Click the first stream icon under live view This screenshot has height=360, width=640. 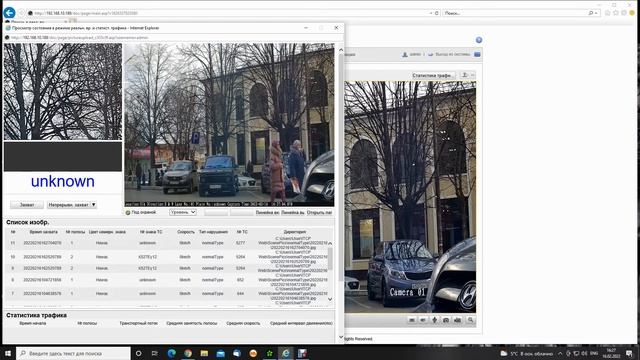(411, 320)
